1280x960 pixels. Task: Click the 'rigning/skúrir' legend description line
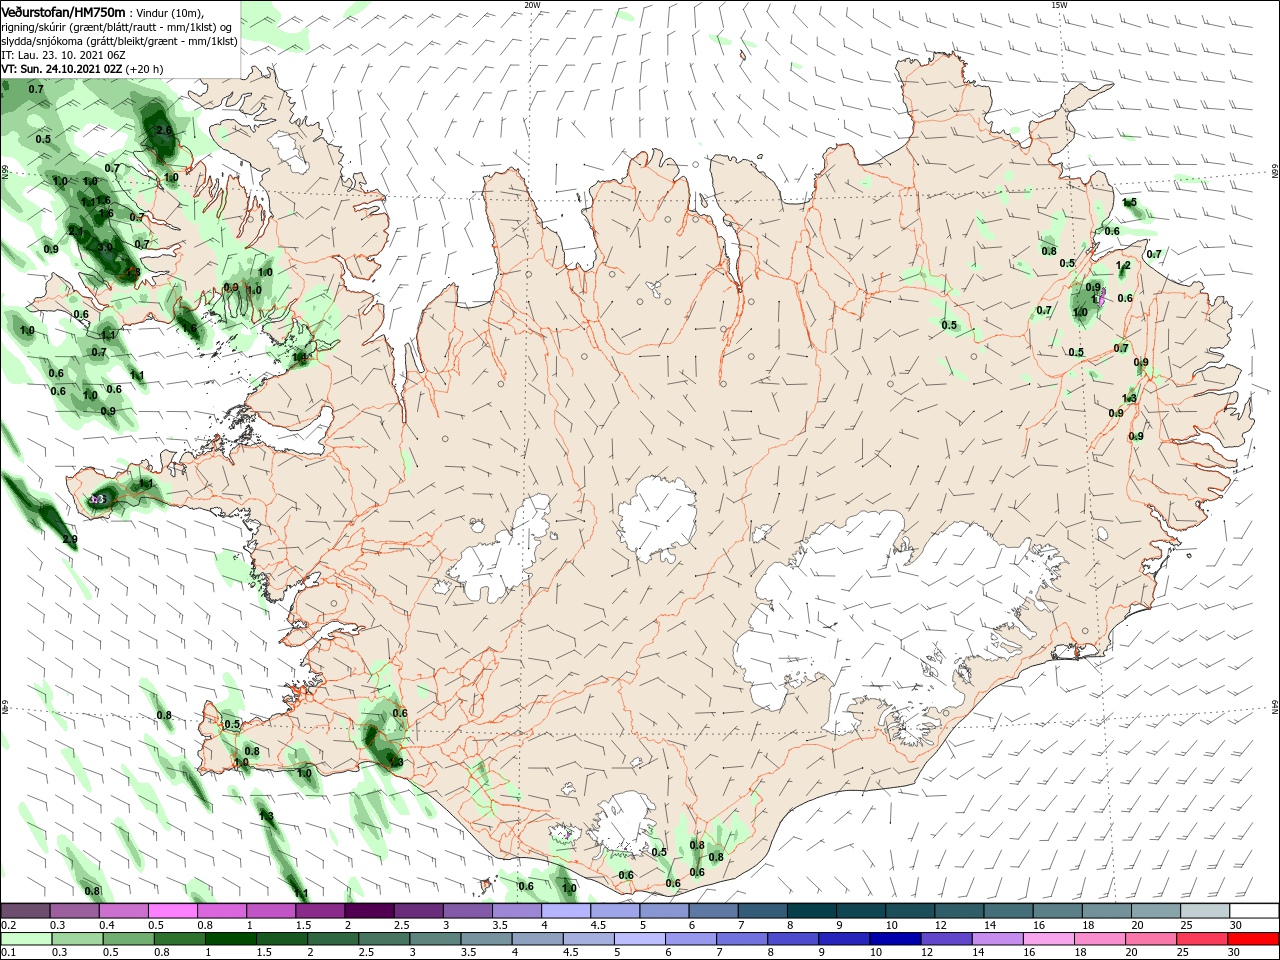[117, 27]
